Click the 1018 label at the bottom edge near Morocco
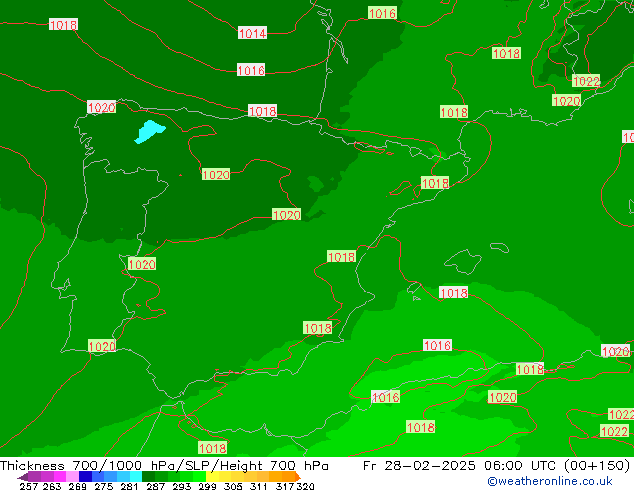This screenshot has width=634, height=490. tap(212, 448)
